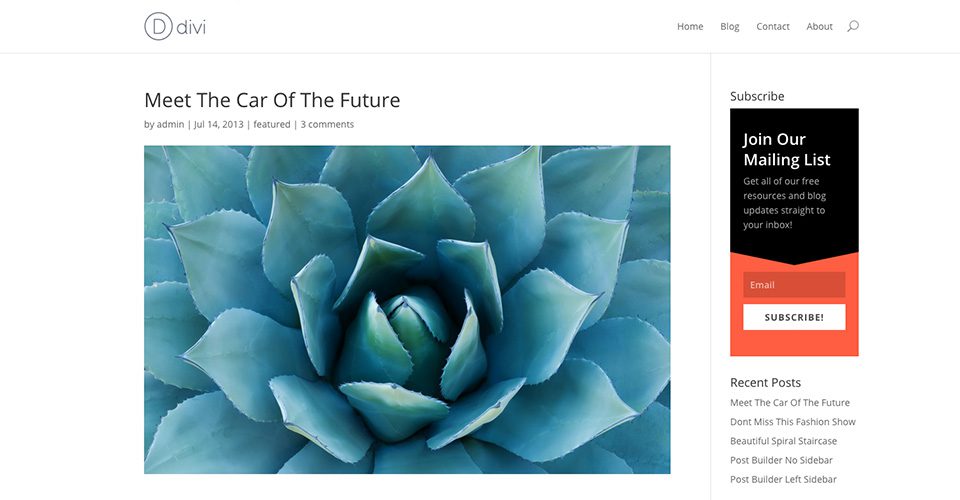Click the Email input field
The width and height of the screenshot is (960, 500).
pos(794,285)
